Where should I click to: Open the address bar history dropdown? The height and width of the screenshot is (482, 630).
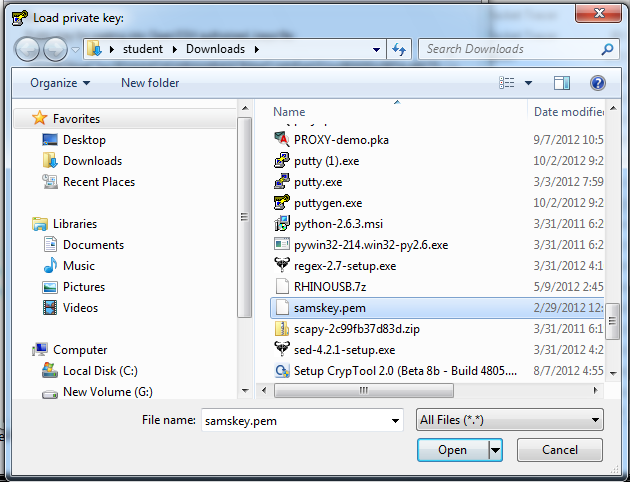pos(376,49)
